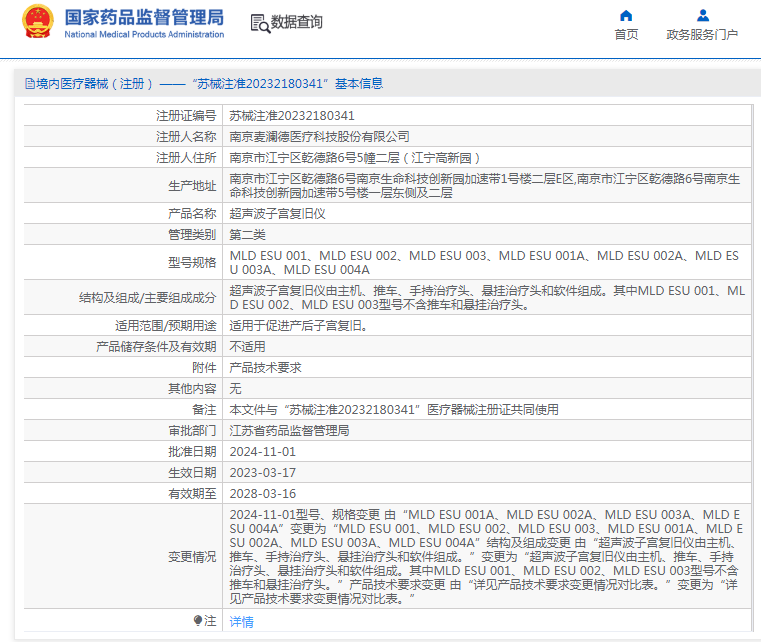761x642 pixels.
Task: Click the lightbulb icon beside 注
Action: [x=198, y=620]
